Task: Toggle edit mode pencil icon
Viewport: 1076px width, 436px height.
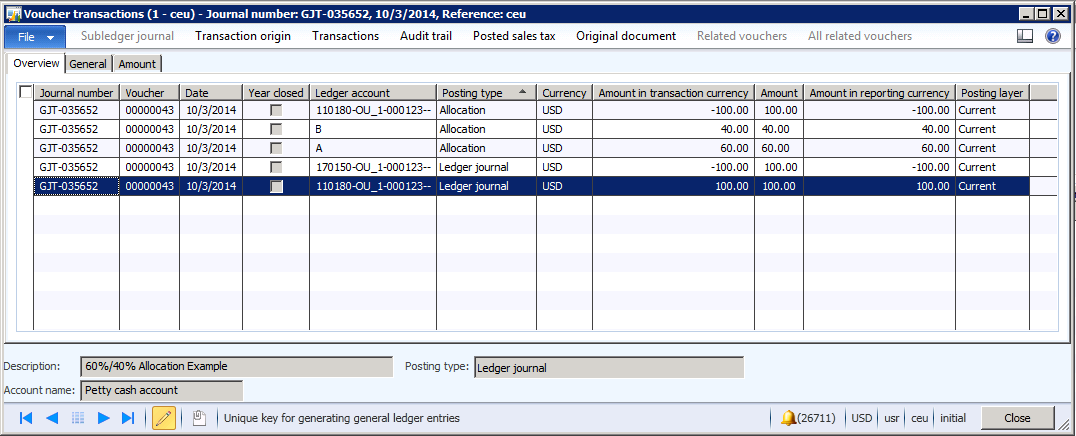Action: [x=164, y=418]
